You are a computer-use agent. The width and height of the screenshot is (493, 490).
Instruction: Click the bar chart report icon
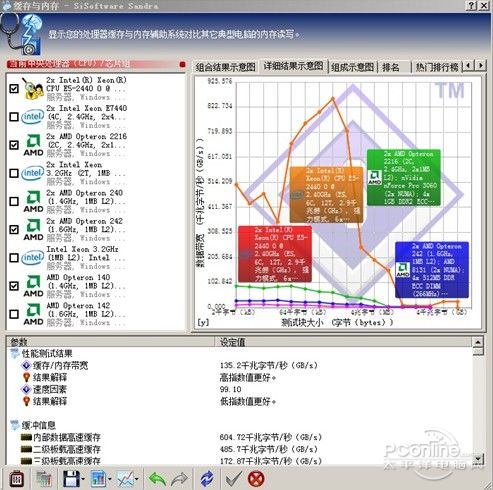(98, 479)
